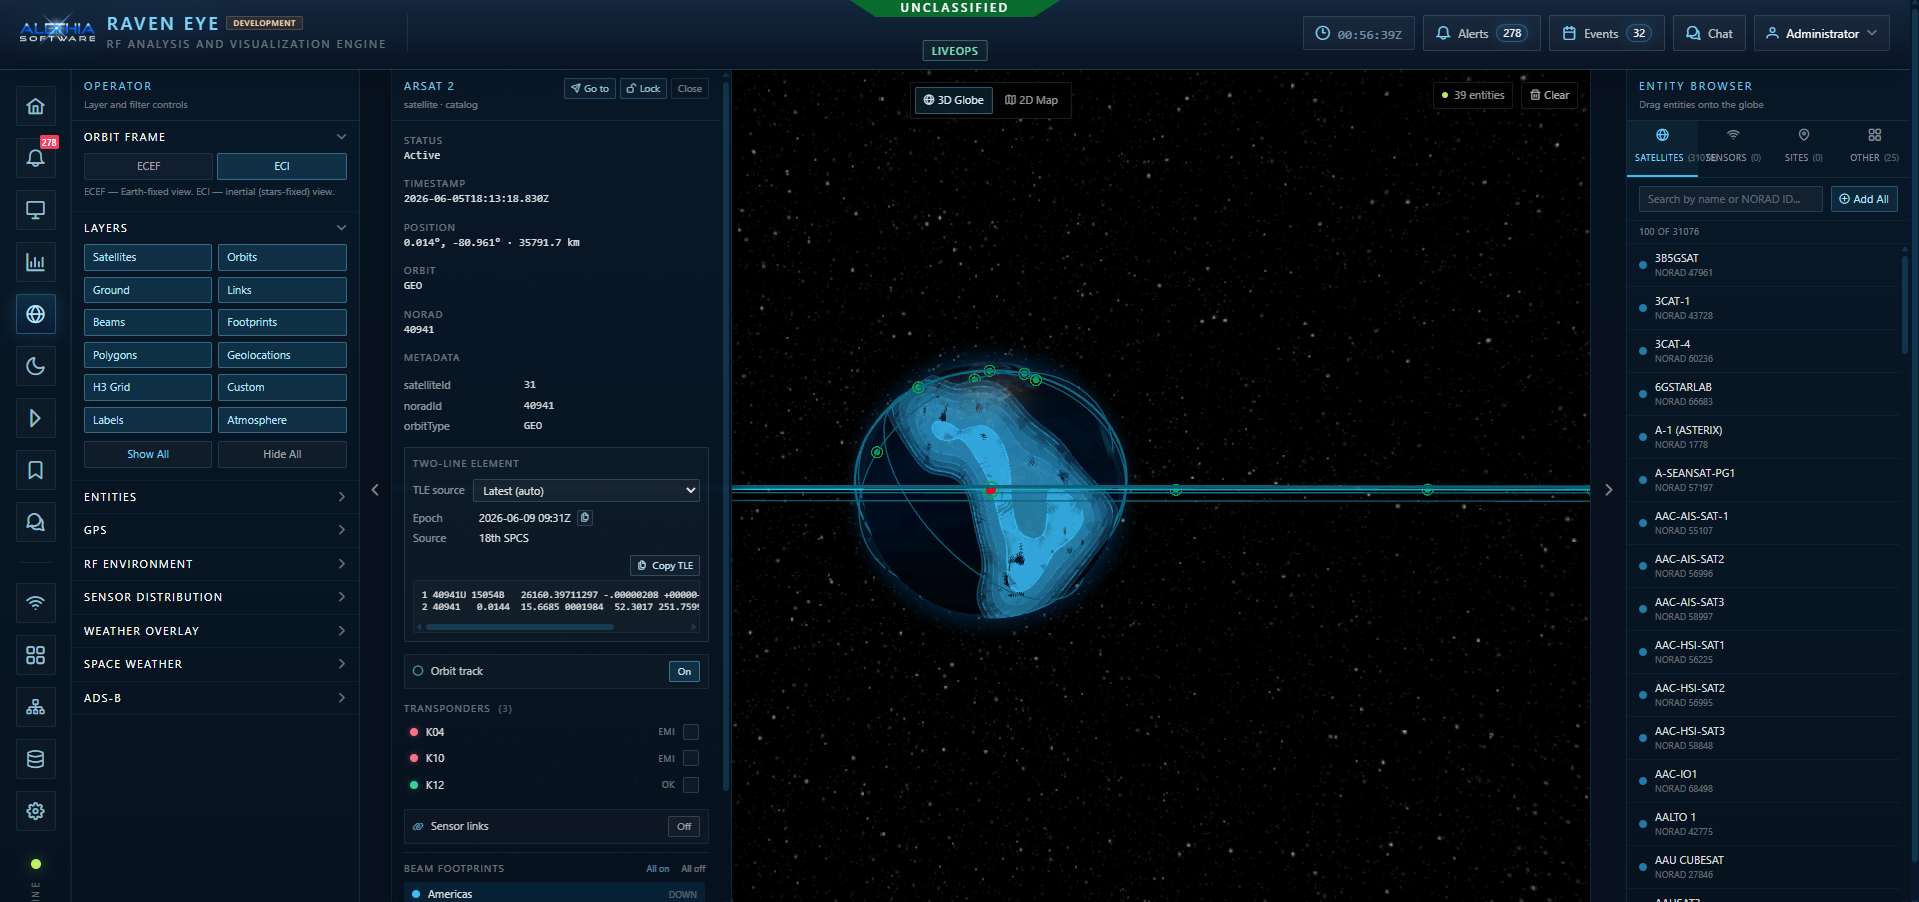Open the bar chart analytics icon
Image resolution: width=1919 pixels, height=902 pixels.
pos(35,262)
